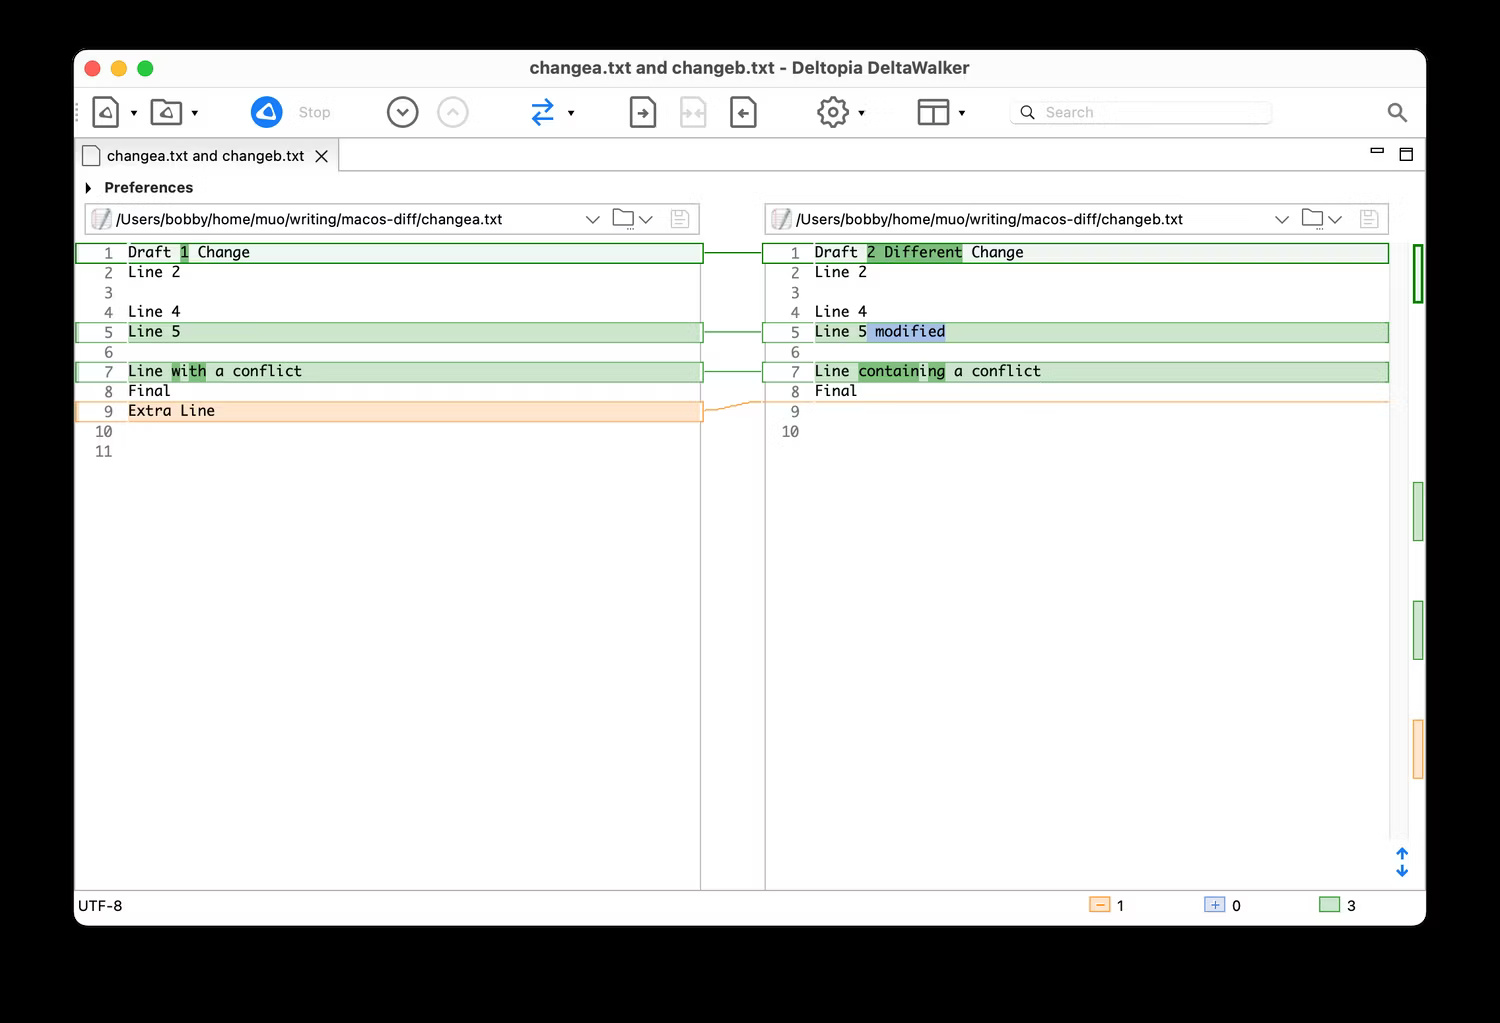This screenshot has width=1500, height=1023.
Task: Activate the search magnifier icon
Action: point(1397,112)
